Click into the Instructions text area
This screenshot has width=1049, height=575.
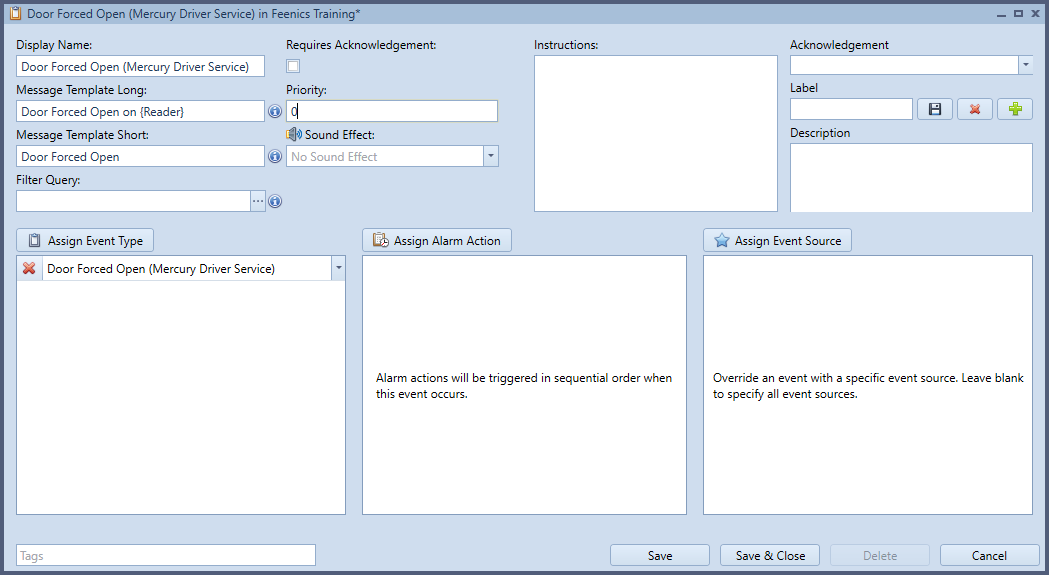[656, 133]
